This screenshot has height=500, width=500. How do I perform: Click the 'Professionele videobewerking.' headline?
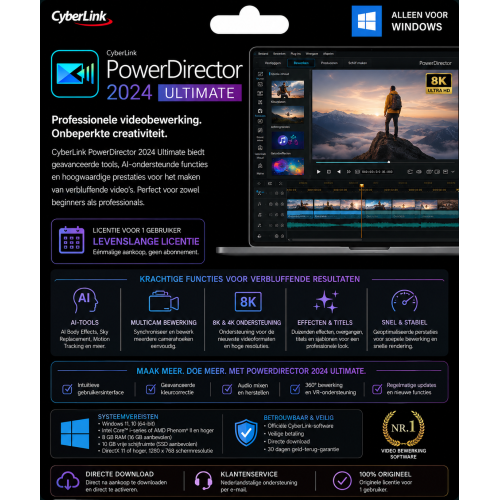pyautogui.click(x=127, y=120)
